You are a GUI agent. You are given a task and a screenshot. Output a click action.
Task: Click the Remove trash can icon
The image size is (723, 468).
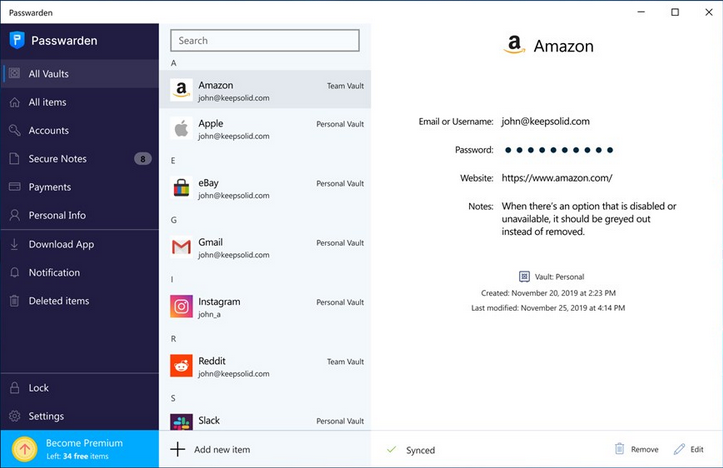point(620,449)
